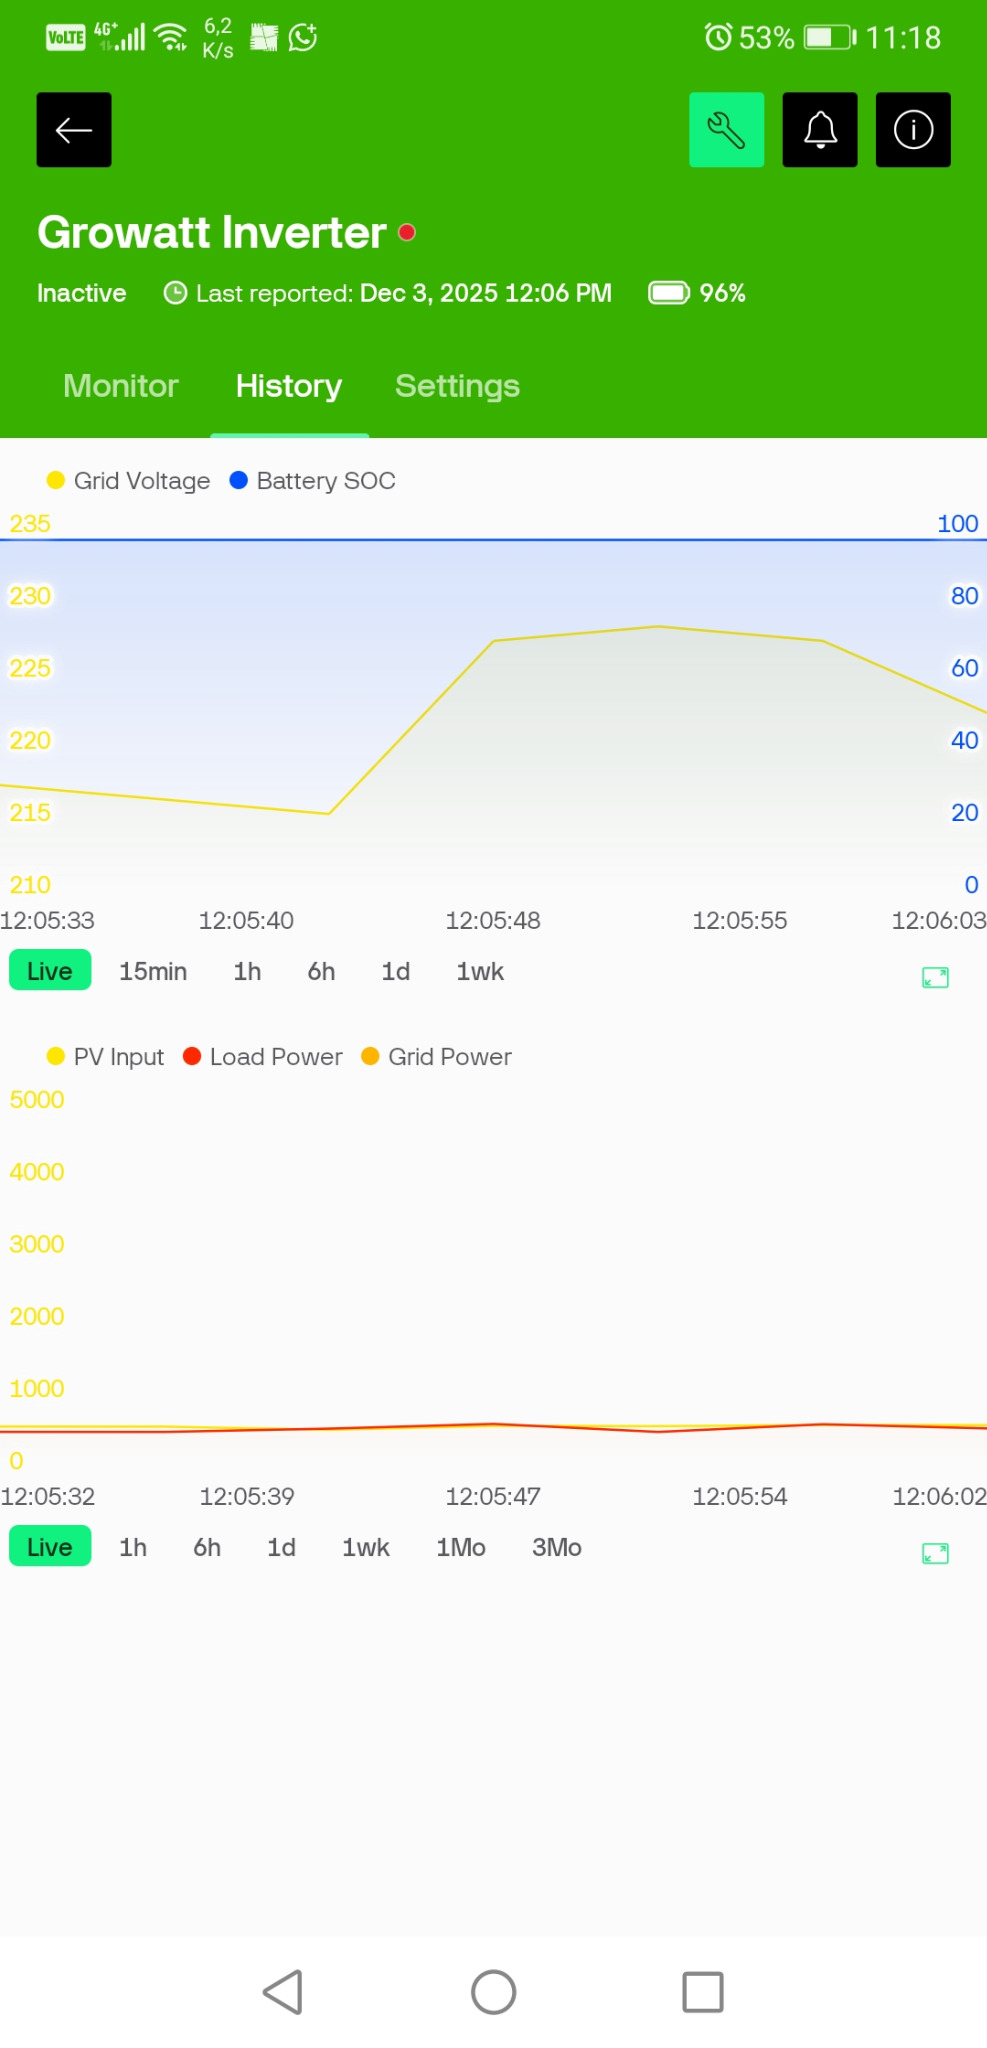The width and height of the screenshot is (987, 2048).
Task: Select 1d range on voltage chart
Action: click(x=396, y=971)
